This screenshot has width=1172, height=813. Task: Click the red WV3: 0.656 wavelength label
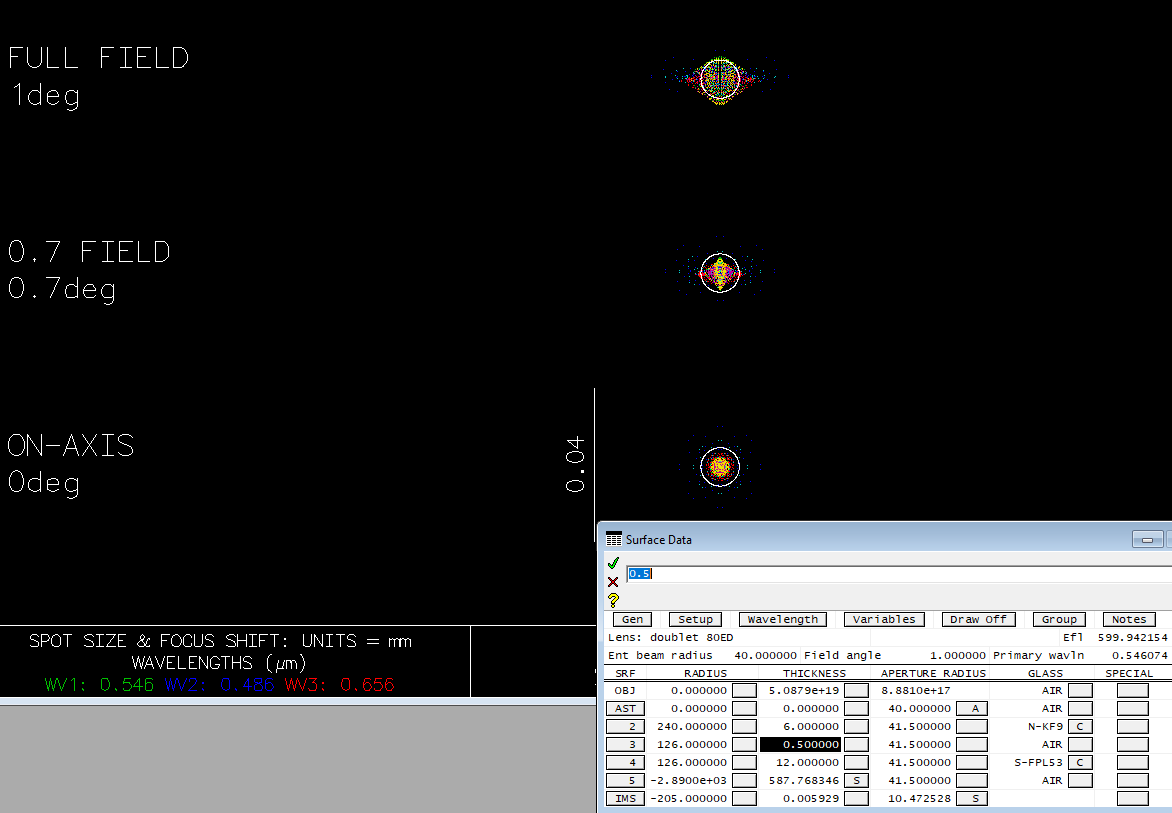point(339,684)
